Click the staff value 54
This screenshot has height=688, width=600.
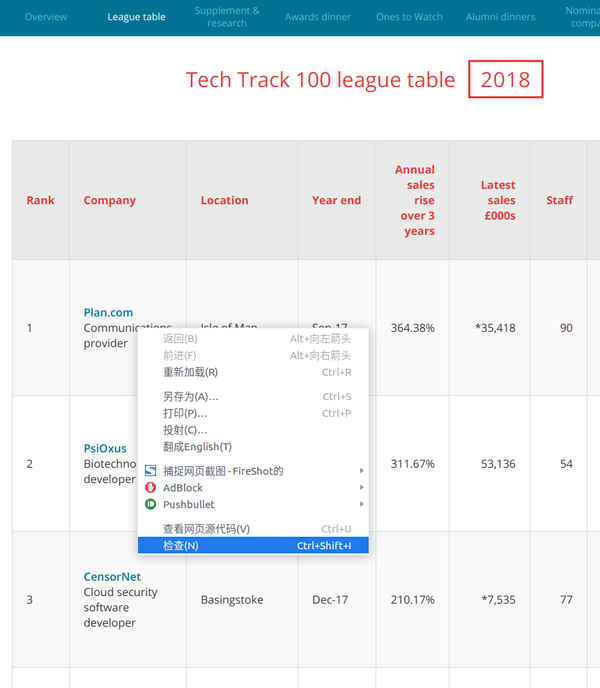click(566, 464)
